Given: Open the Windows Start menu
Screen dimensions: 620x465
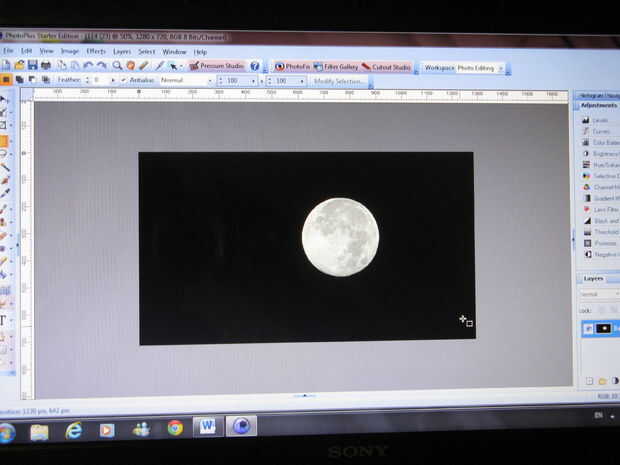Looking at the screenshot, I should tap(6, 433).
